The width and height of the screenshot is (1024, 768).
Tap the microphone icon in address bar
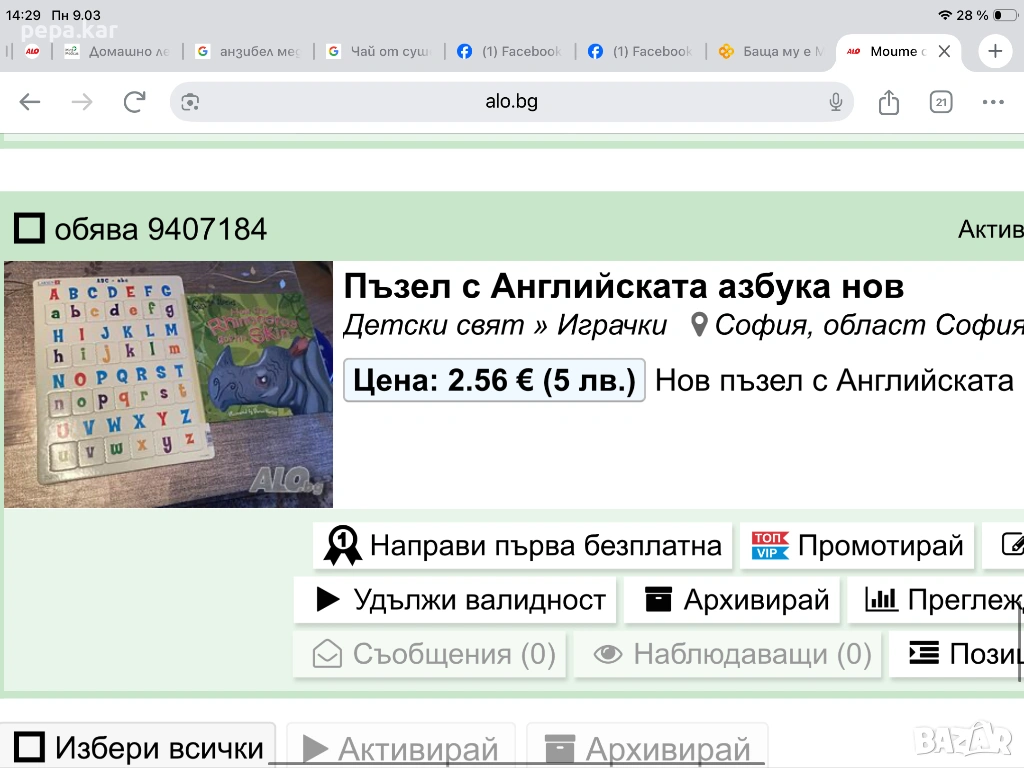(x=836, y=102)
